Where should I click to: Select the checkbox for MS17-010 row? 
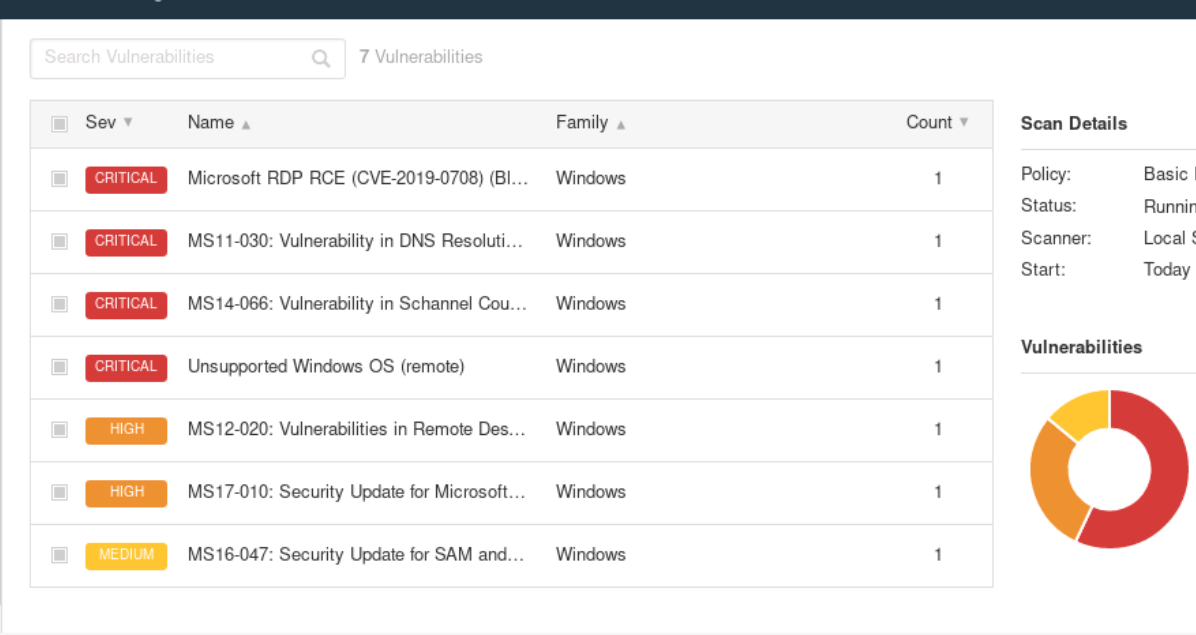60,492
